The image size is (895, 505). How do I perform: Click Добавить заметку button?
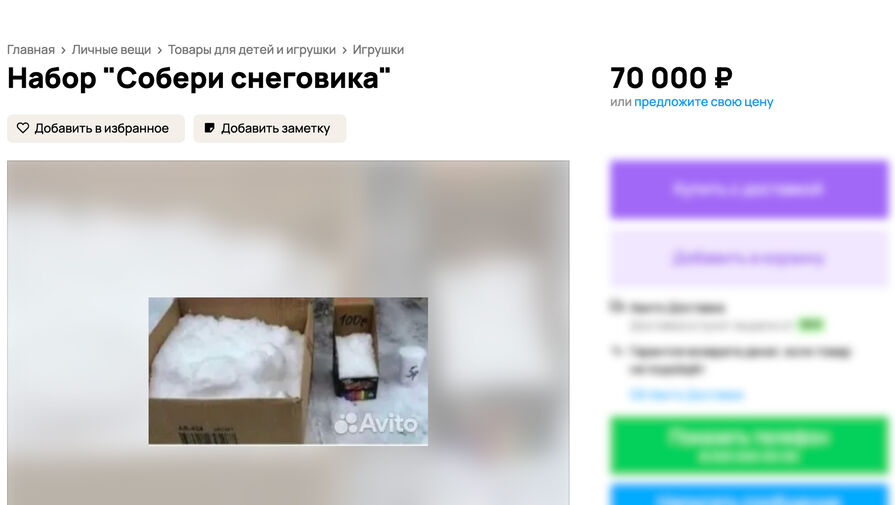coord(270,128)
